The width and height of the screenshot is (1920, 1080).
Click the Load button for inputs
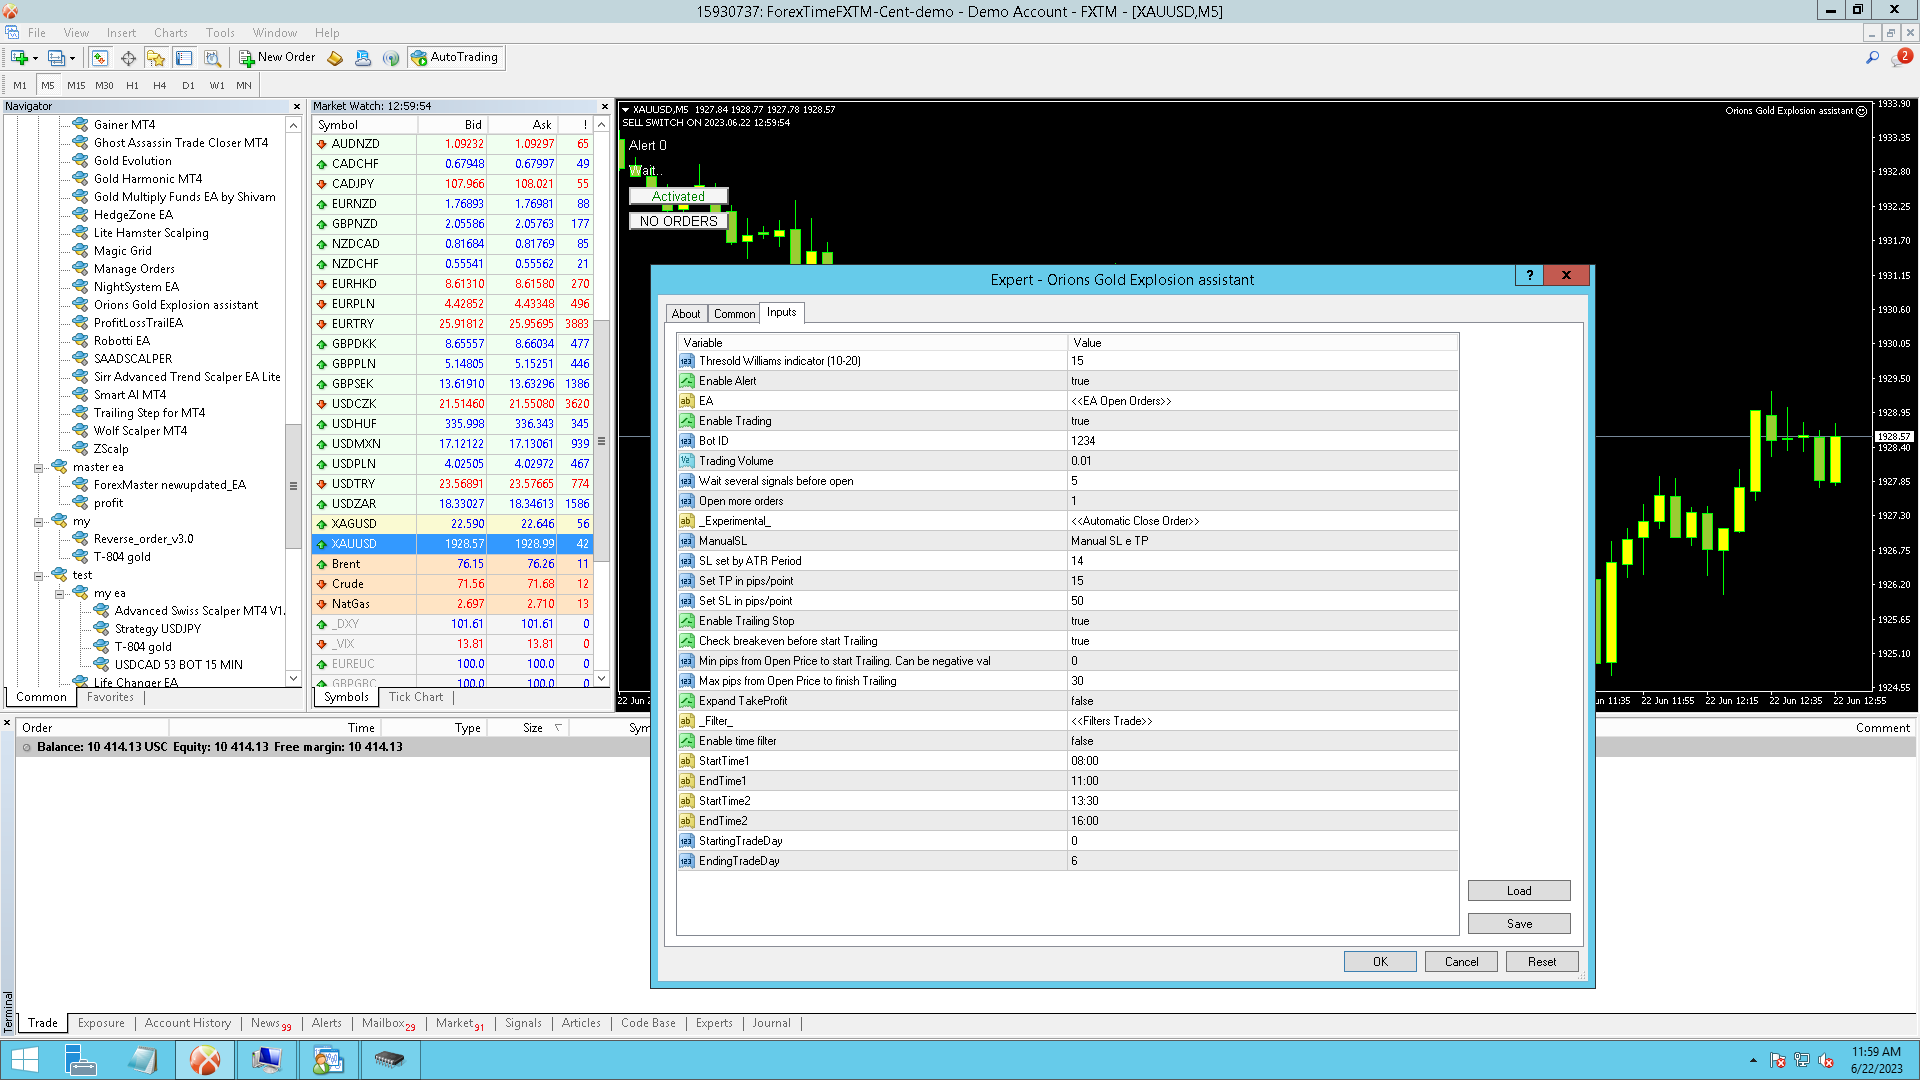click(x=1518, y=891)
